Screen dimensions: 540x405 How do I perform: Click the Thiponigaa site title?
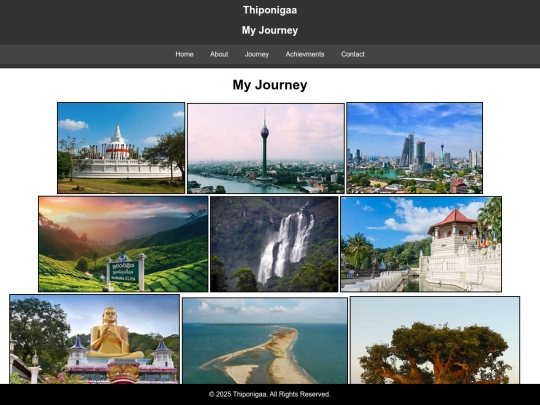270,10
